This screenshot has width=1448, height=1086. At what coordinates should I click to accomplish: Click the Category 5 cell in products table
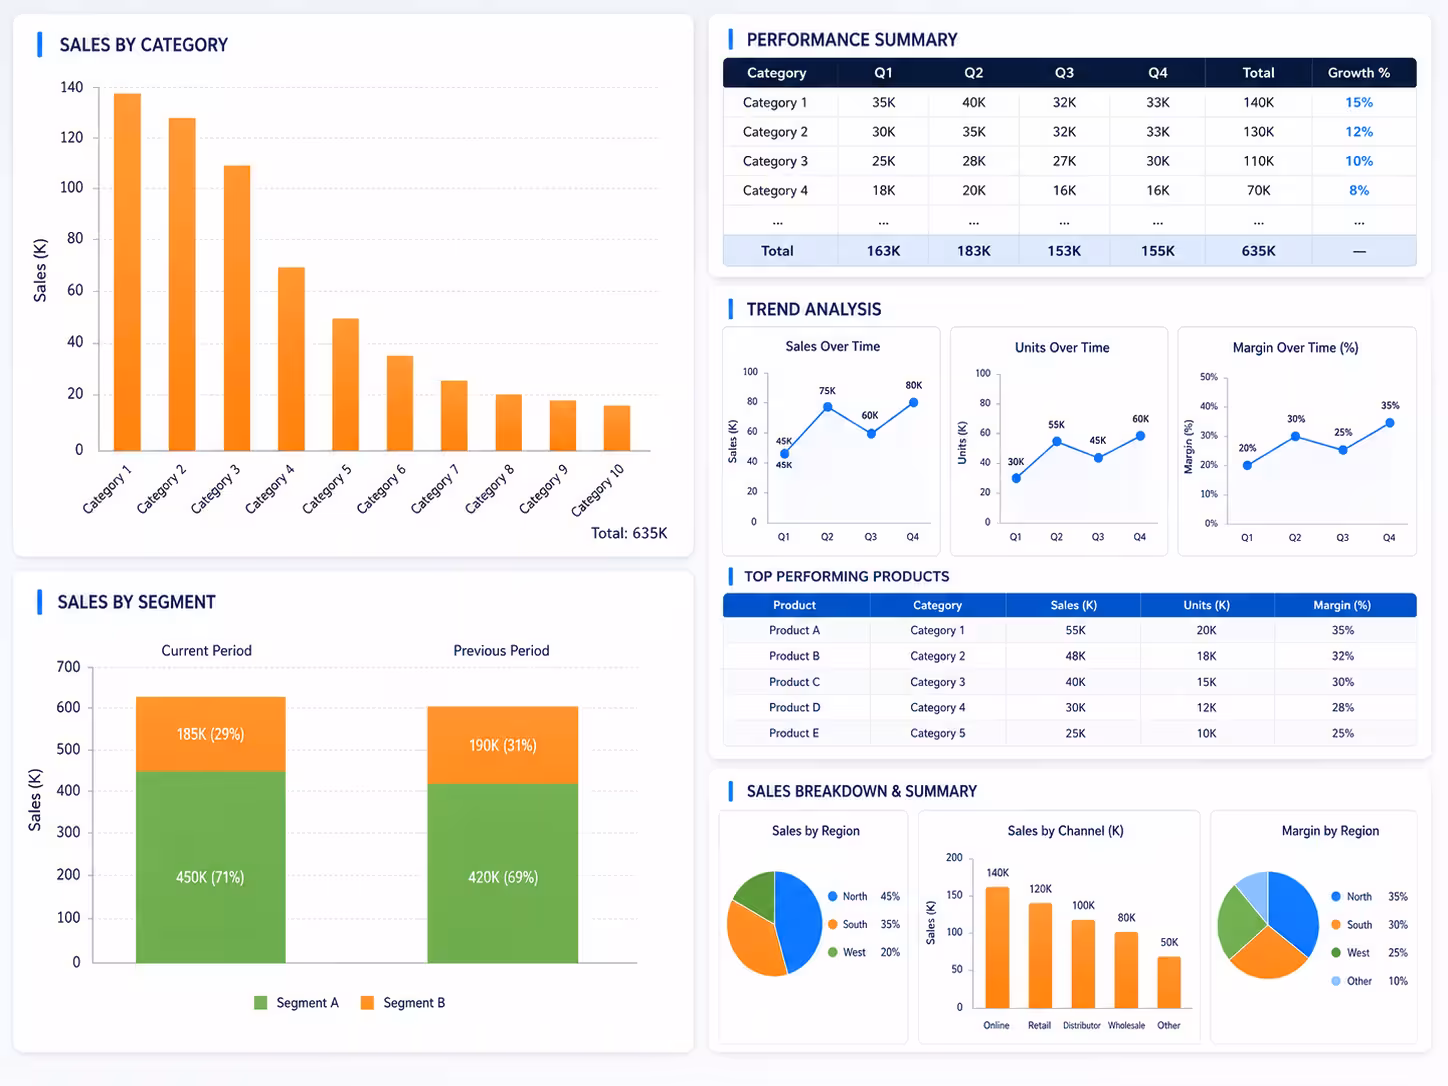(937, 733)
